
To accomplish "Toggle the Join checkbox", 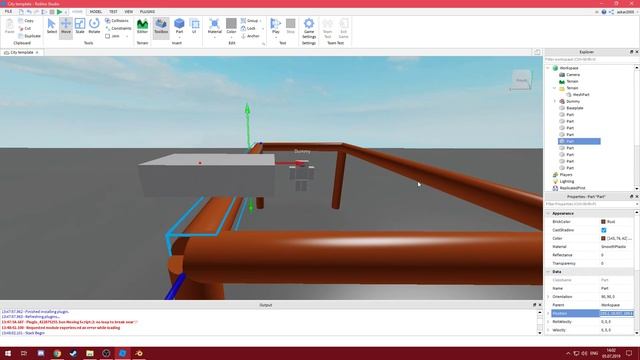I will point(108,36).
